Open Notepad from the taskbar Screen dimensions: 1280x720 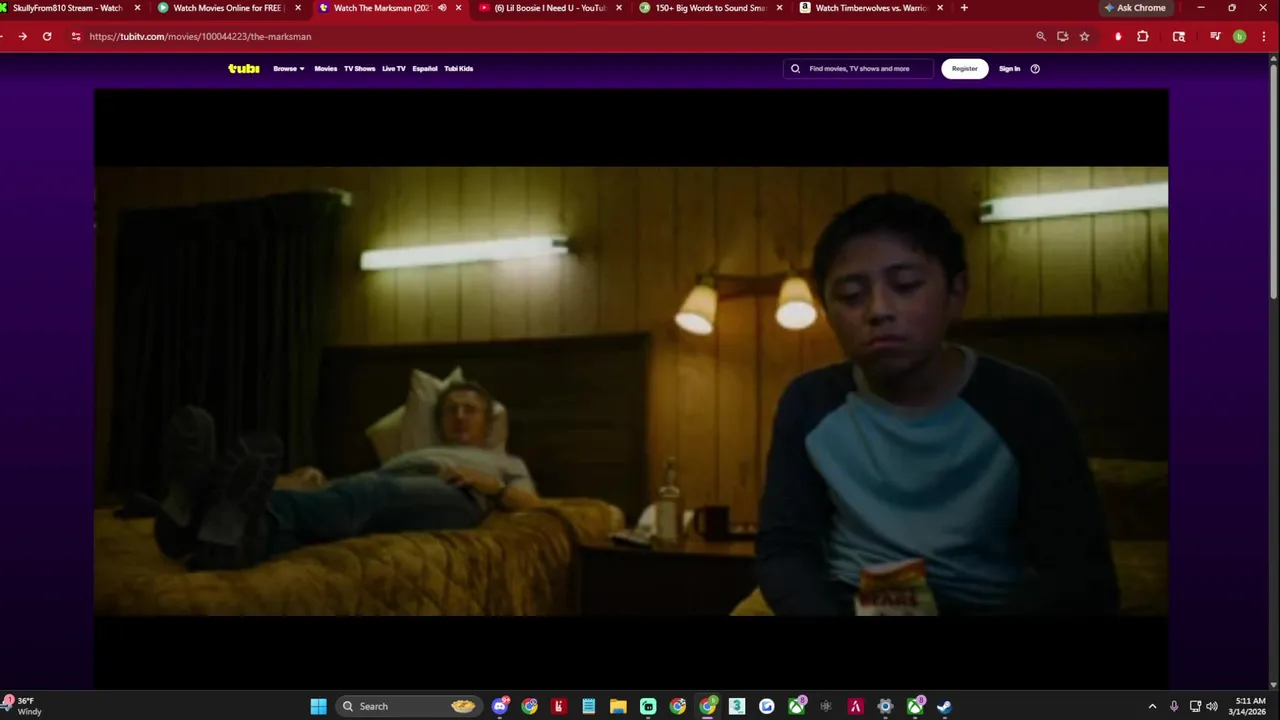point(589,706)
